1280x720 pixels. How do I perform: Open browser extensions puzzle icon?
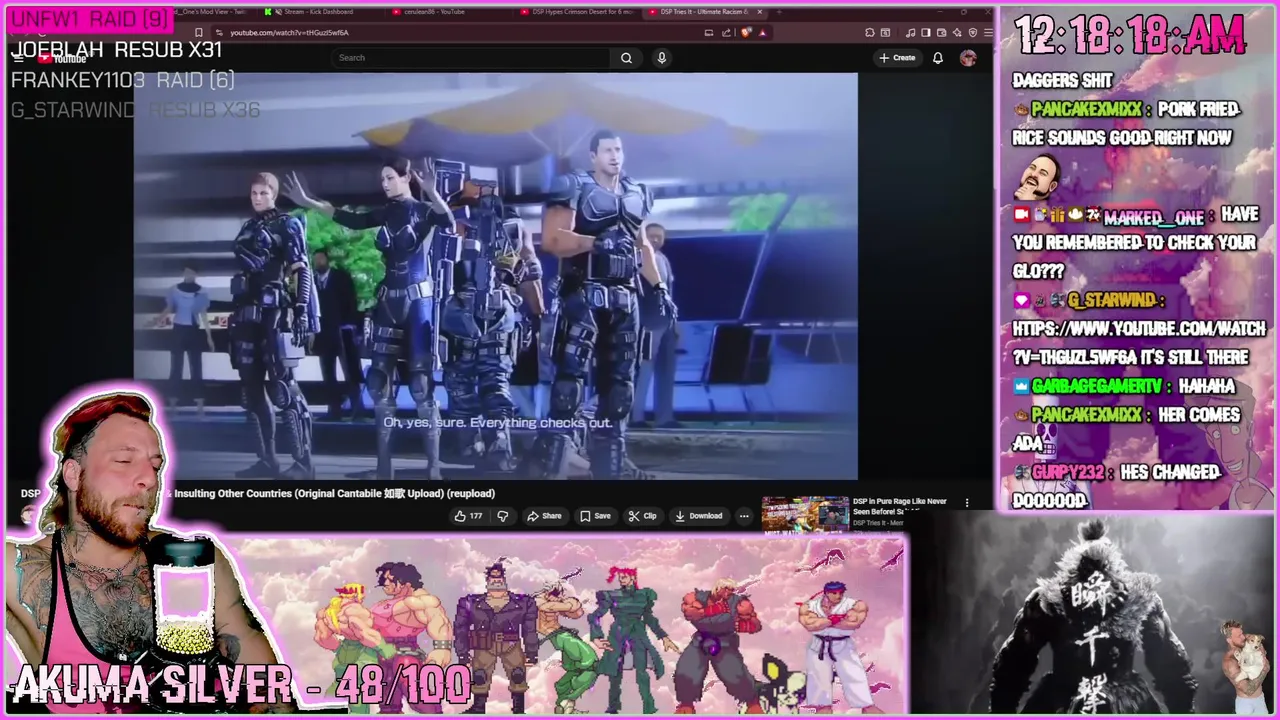[869, 32]
